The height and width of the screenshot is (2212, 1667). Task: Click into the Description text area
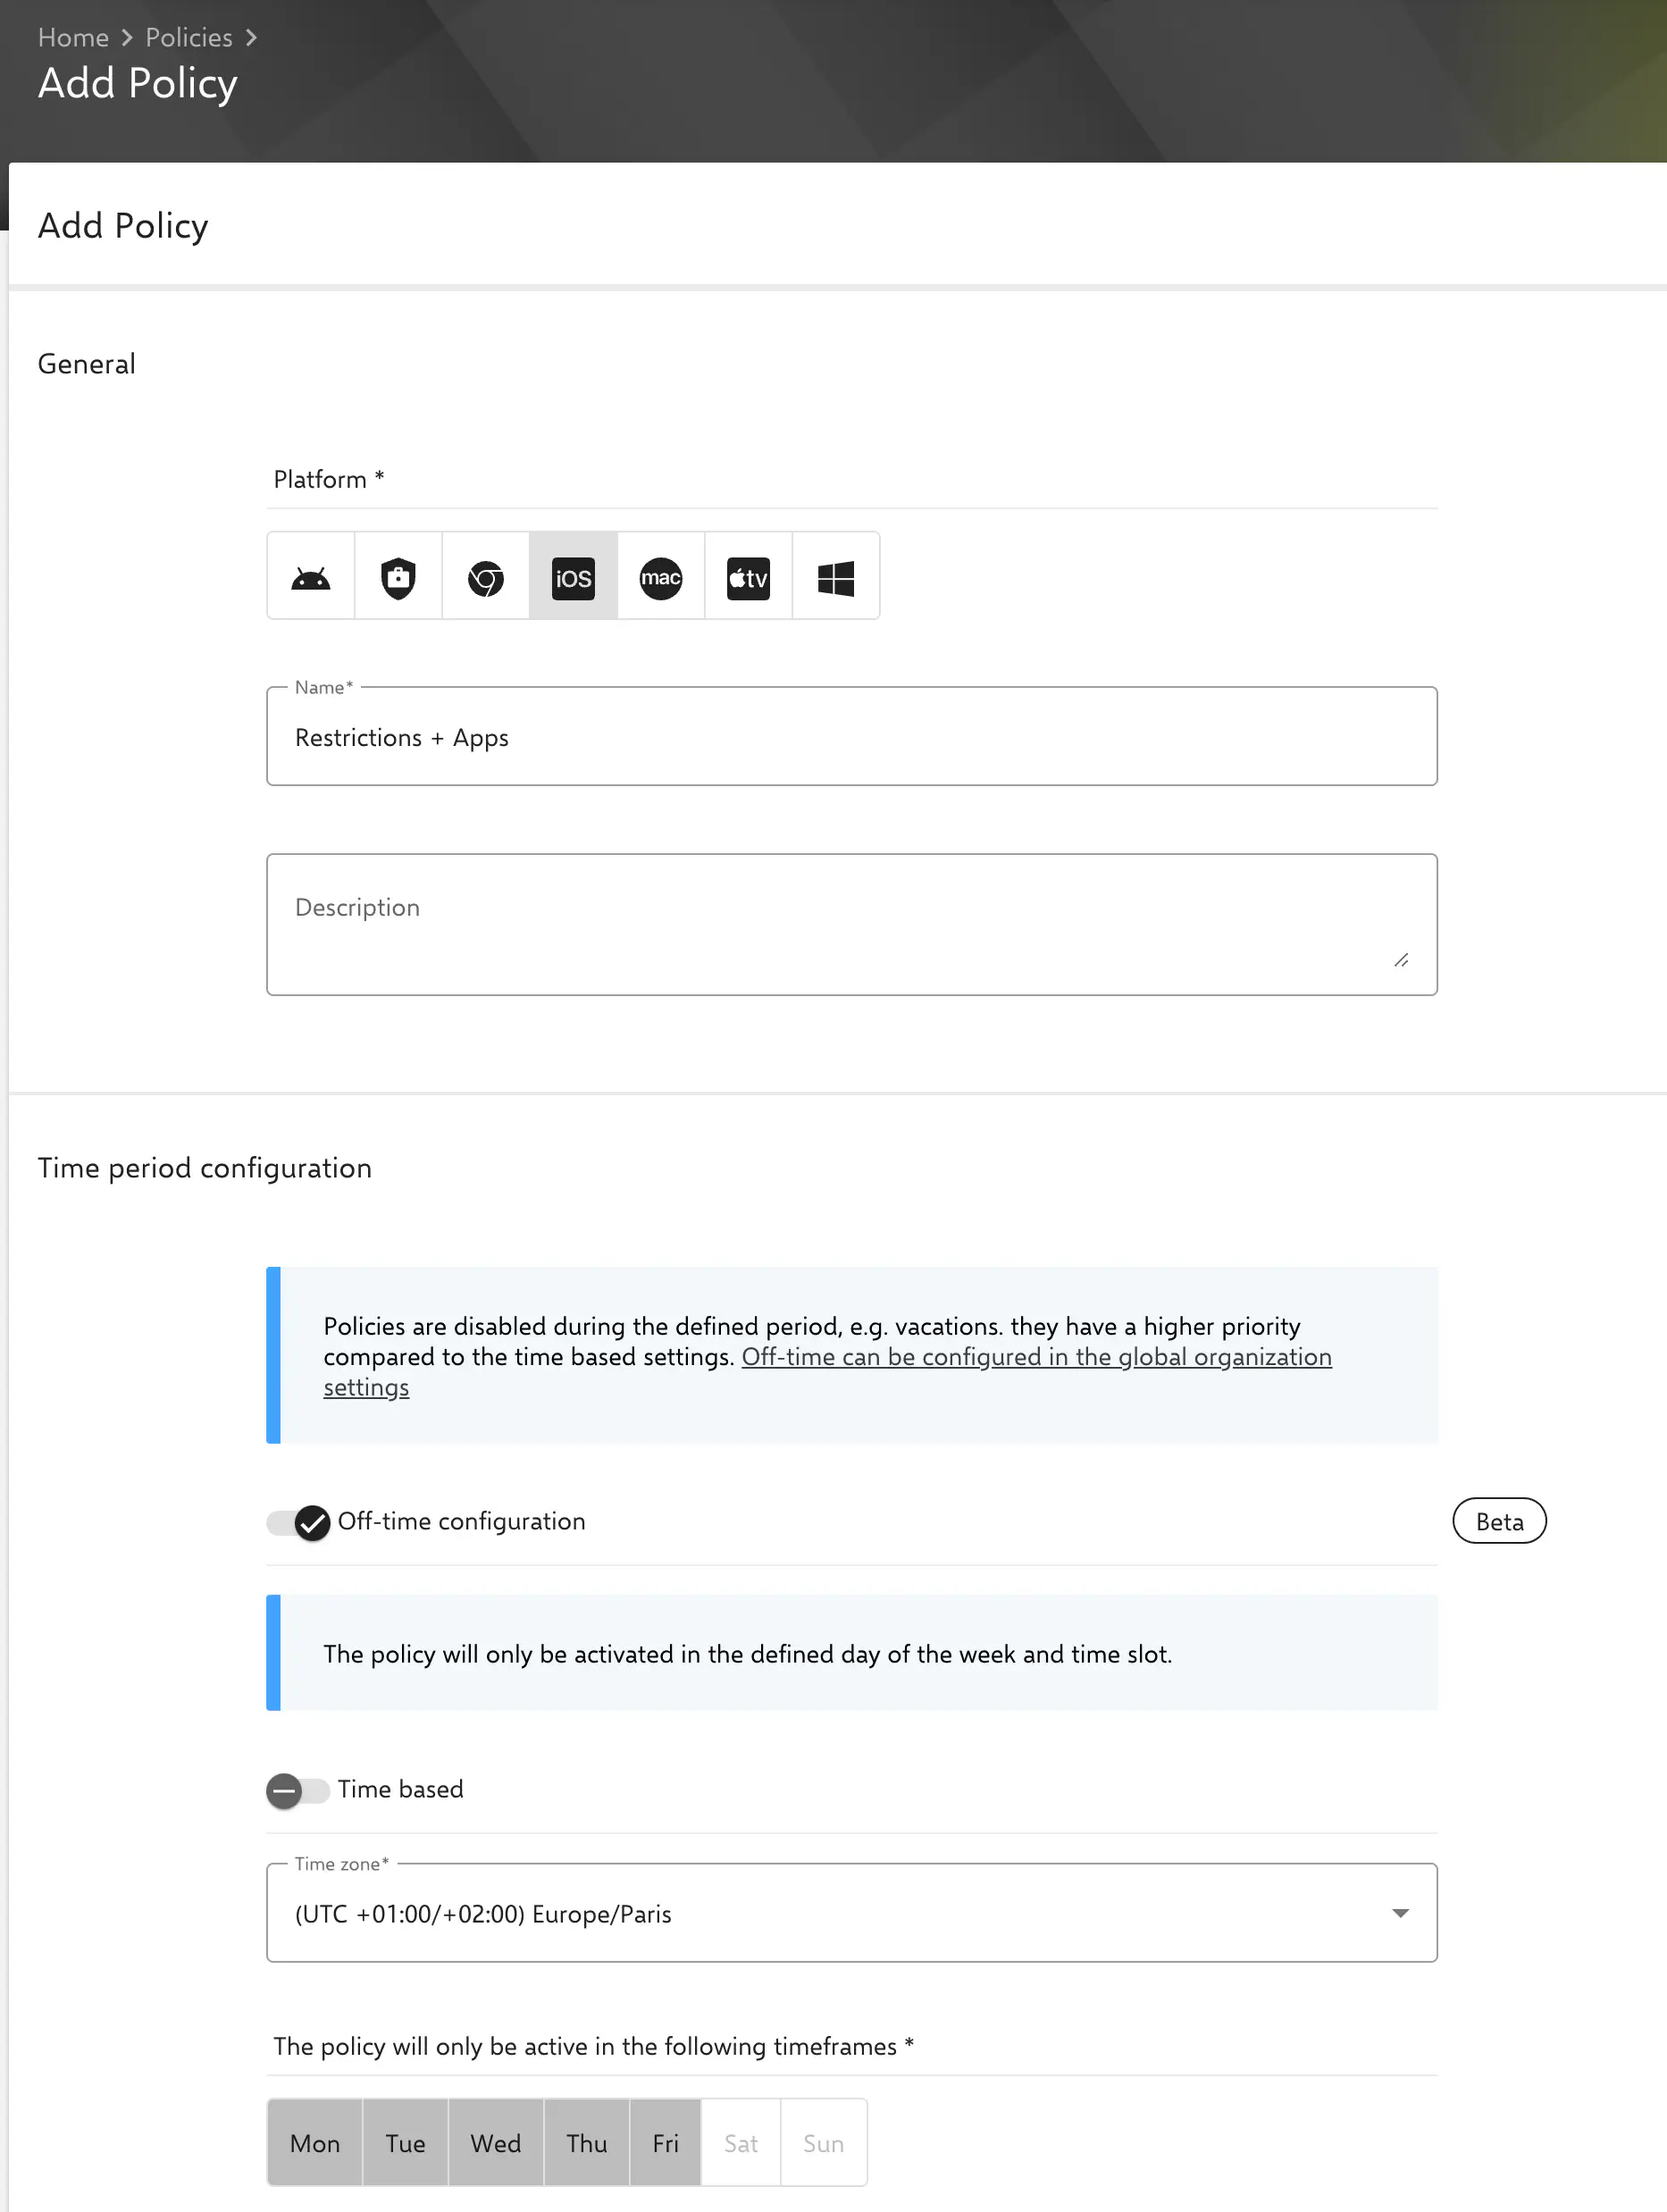(x=852, y=924)
